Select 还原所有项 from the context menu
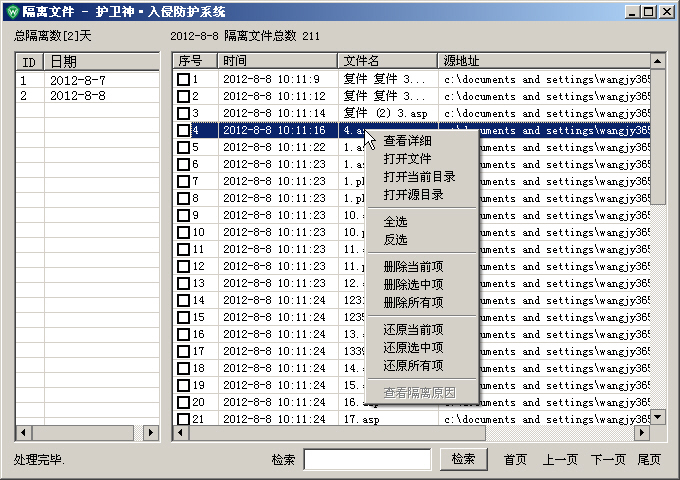Image resolution: width=680 pixels, height=480 pixels. click(413, 366)
